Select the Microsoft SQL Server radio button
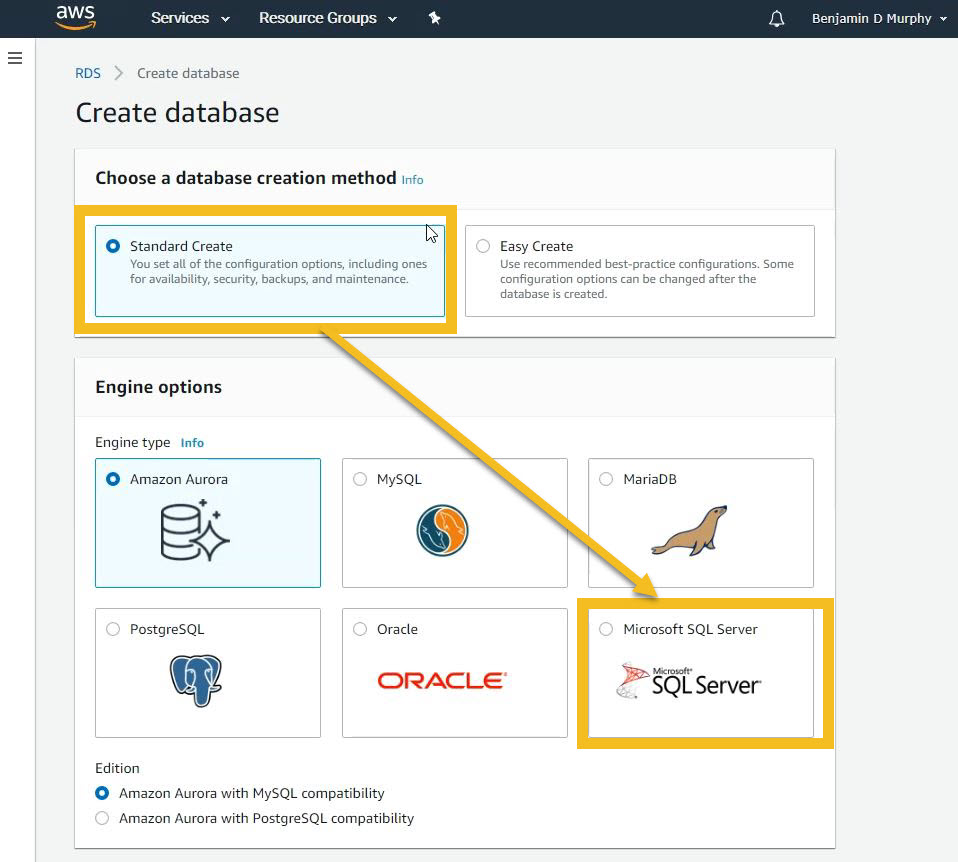958x862 pixels. [x=605, y=629]
